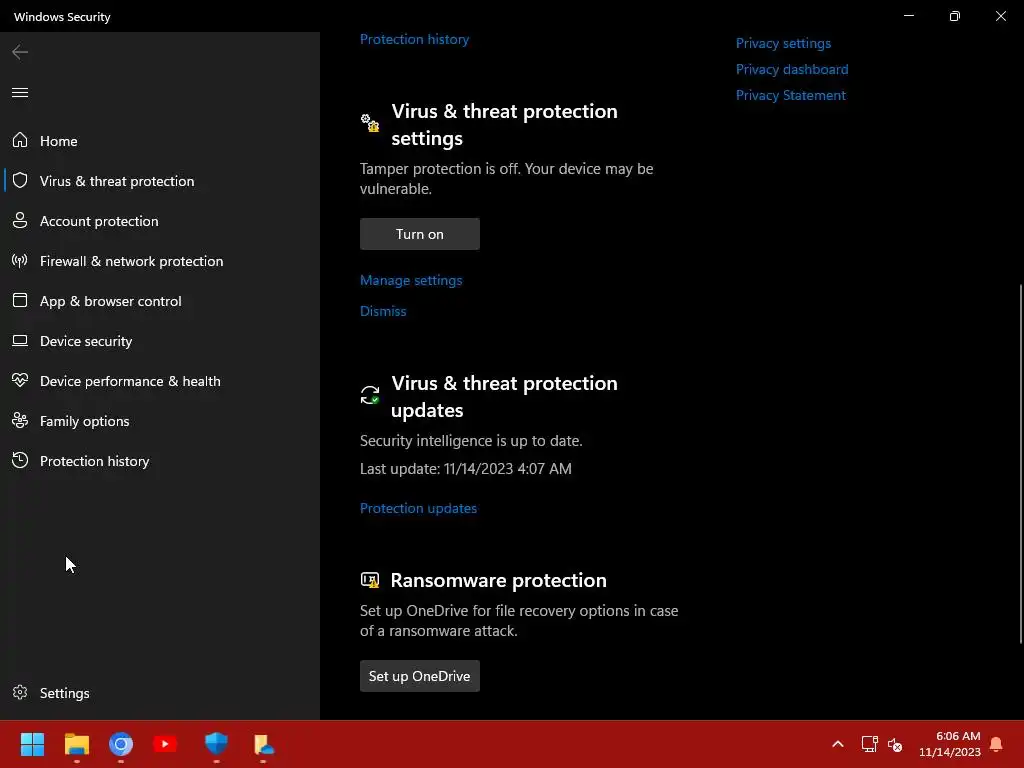This screenshot has width=1024, height=768.
Task: Click 'Set up OneDrive for file recovery' text
Action: click(x=519, y=620)
